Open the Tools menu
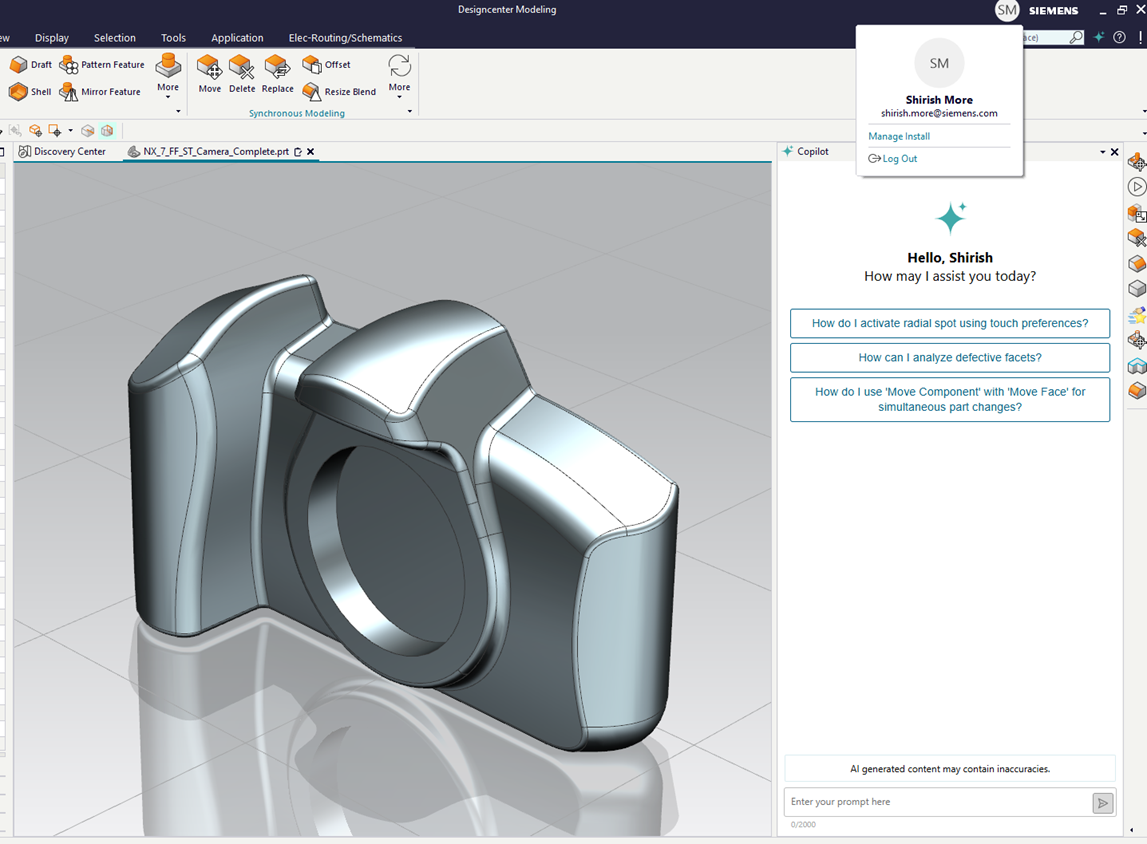Screen dimensions: 1147x844 173,38
